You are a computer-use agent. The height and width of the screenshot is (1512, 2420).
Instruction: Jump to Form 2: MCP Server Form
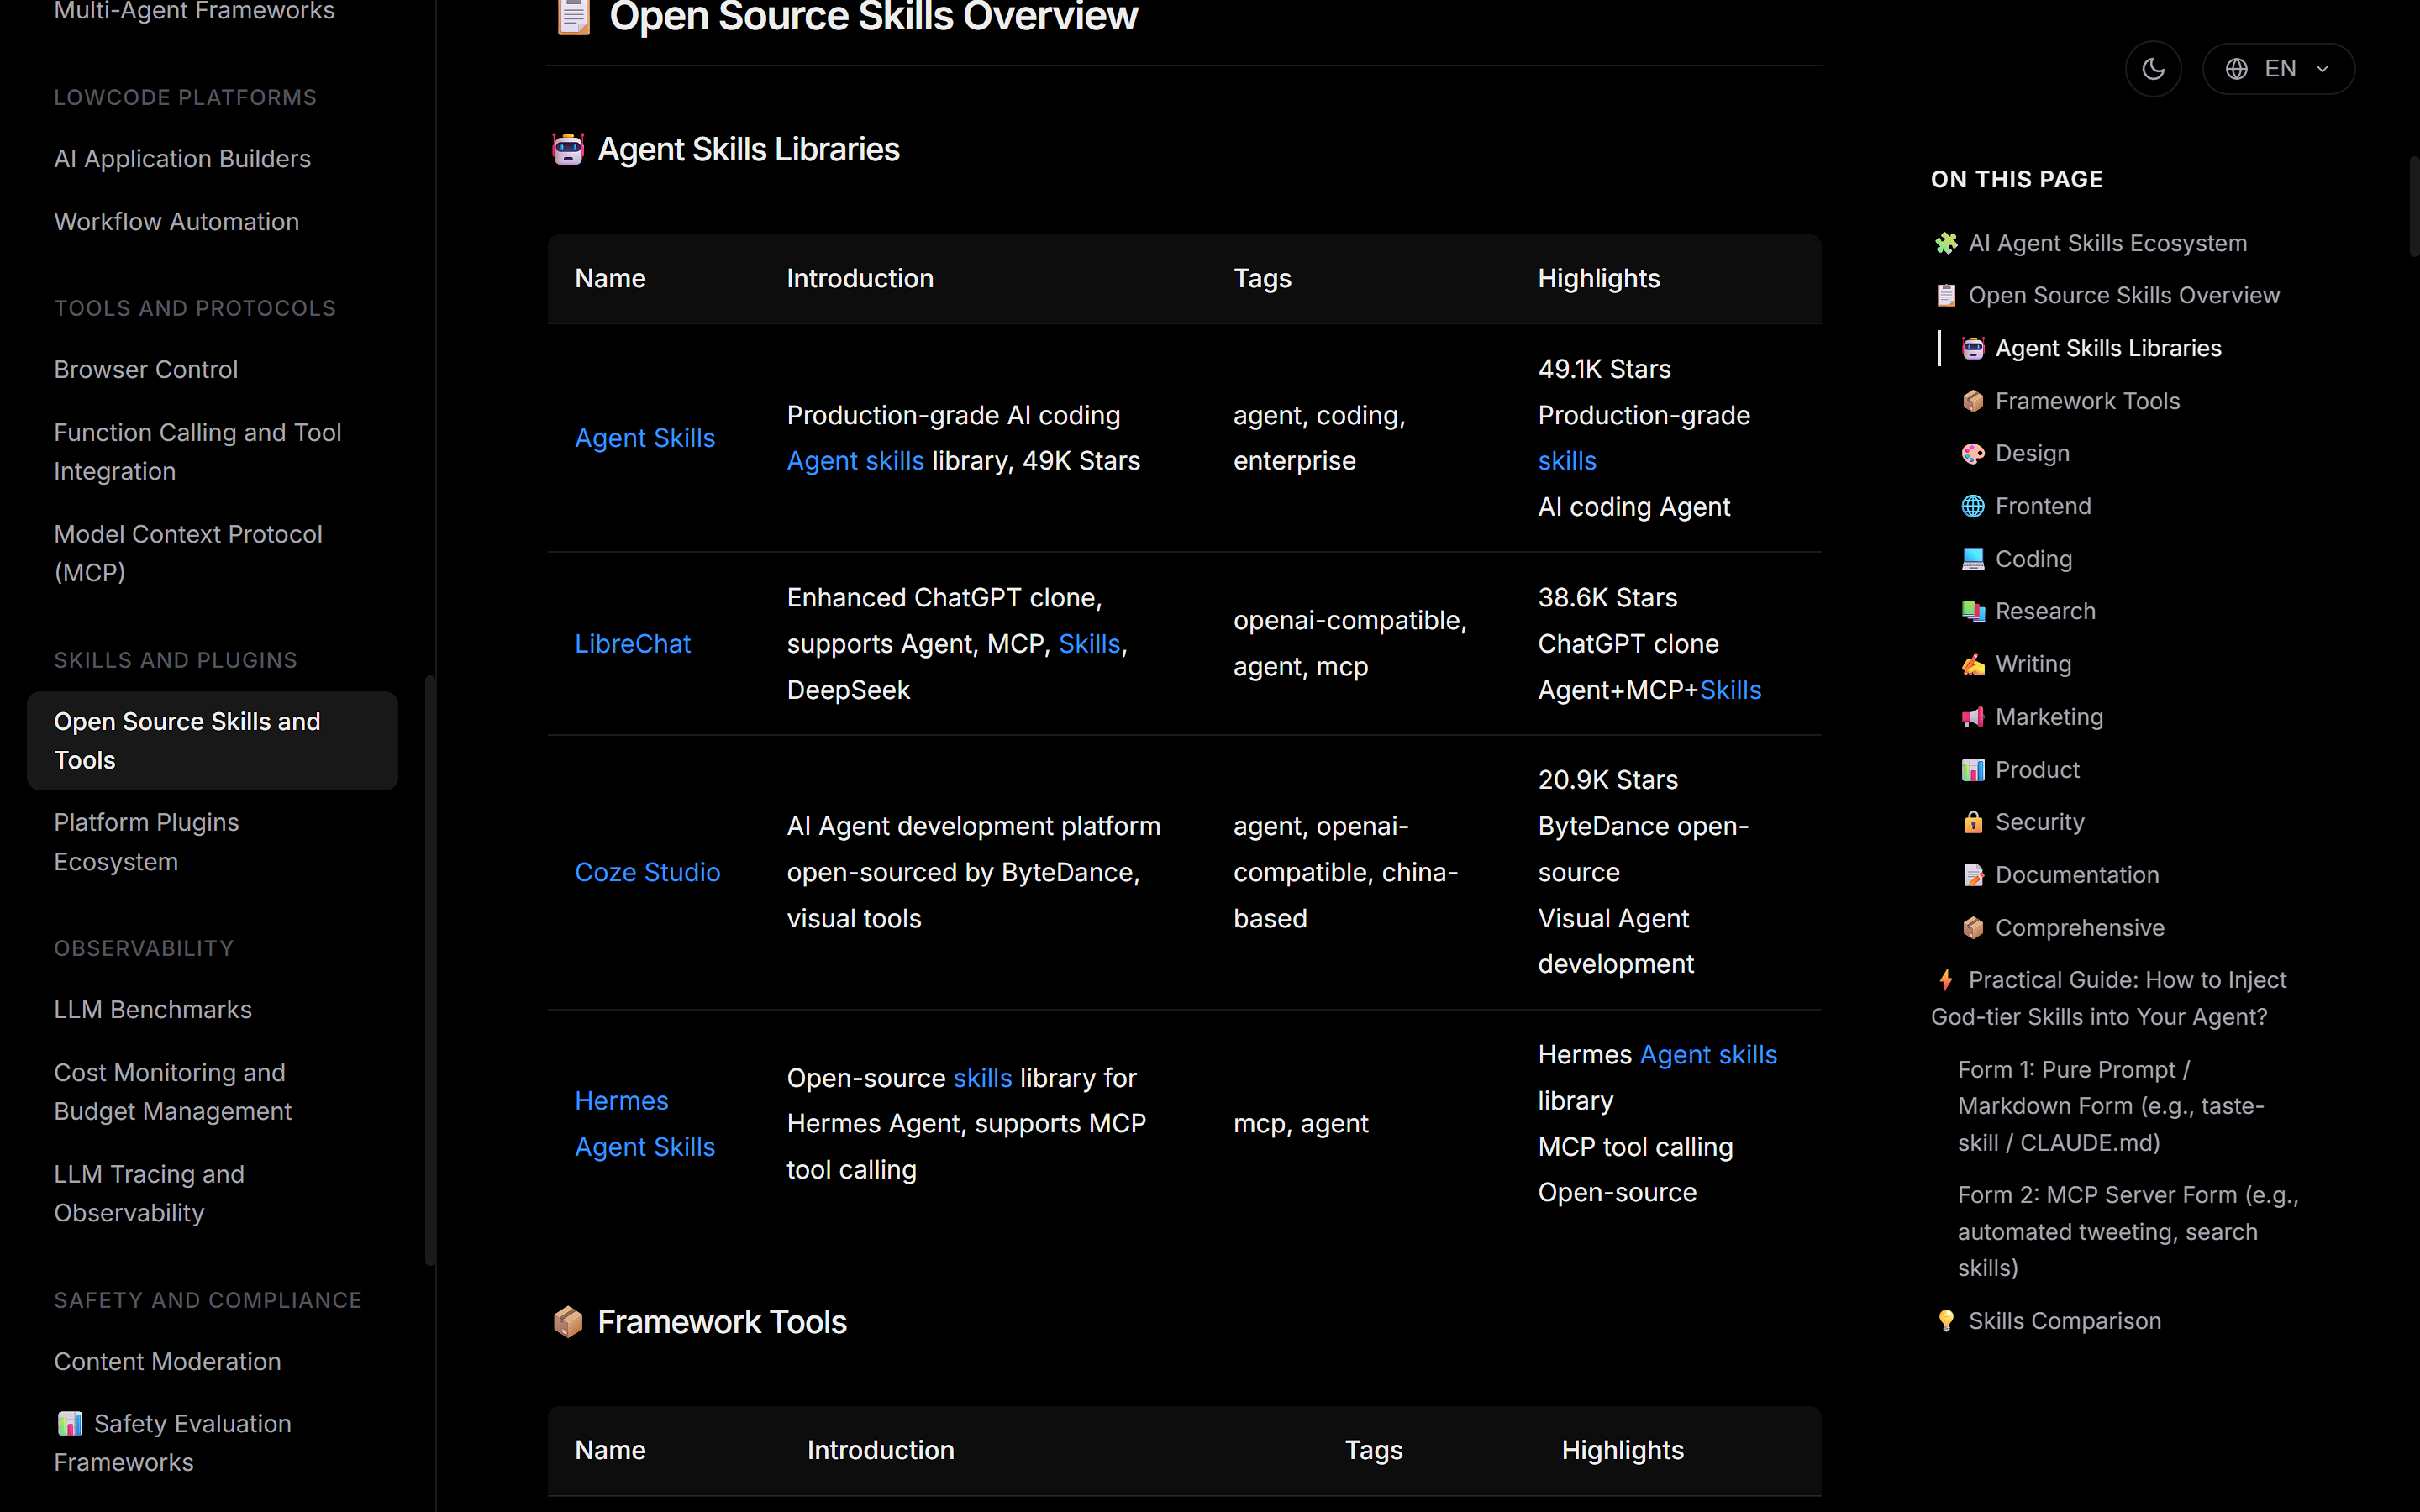pyautogui.click(x=2128, y=1232)
